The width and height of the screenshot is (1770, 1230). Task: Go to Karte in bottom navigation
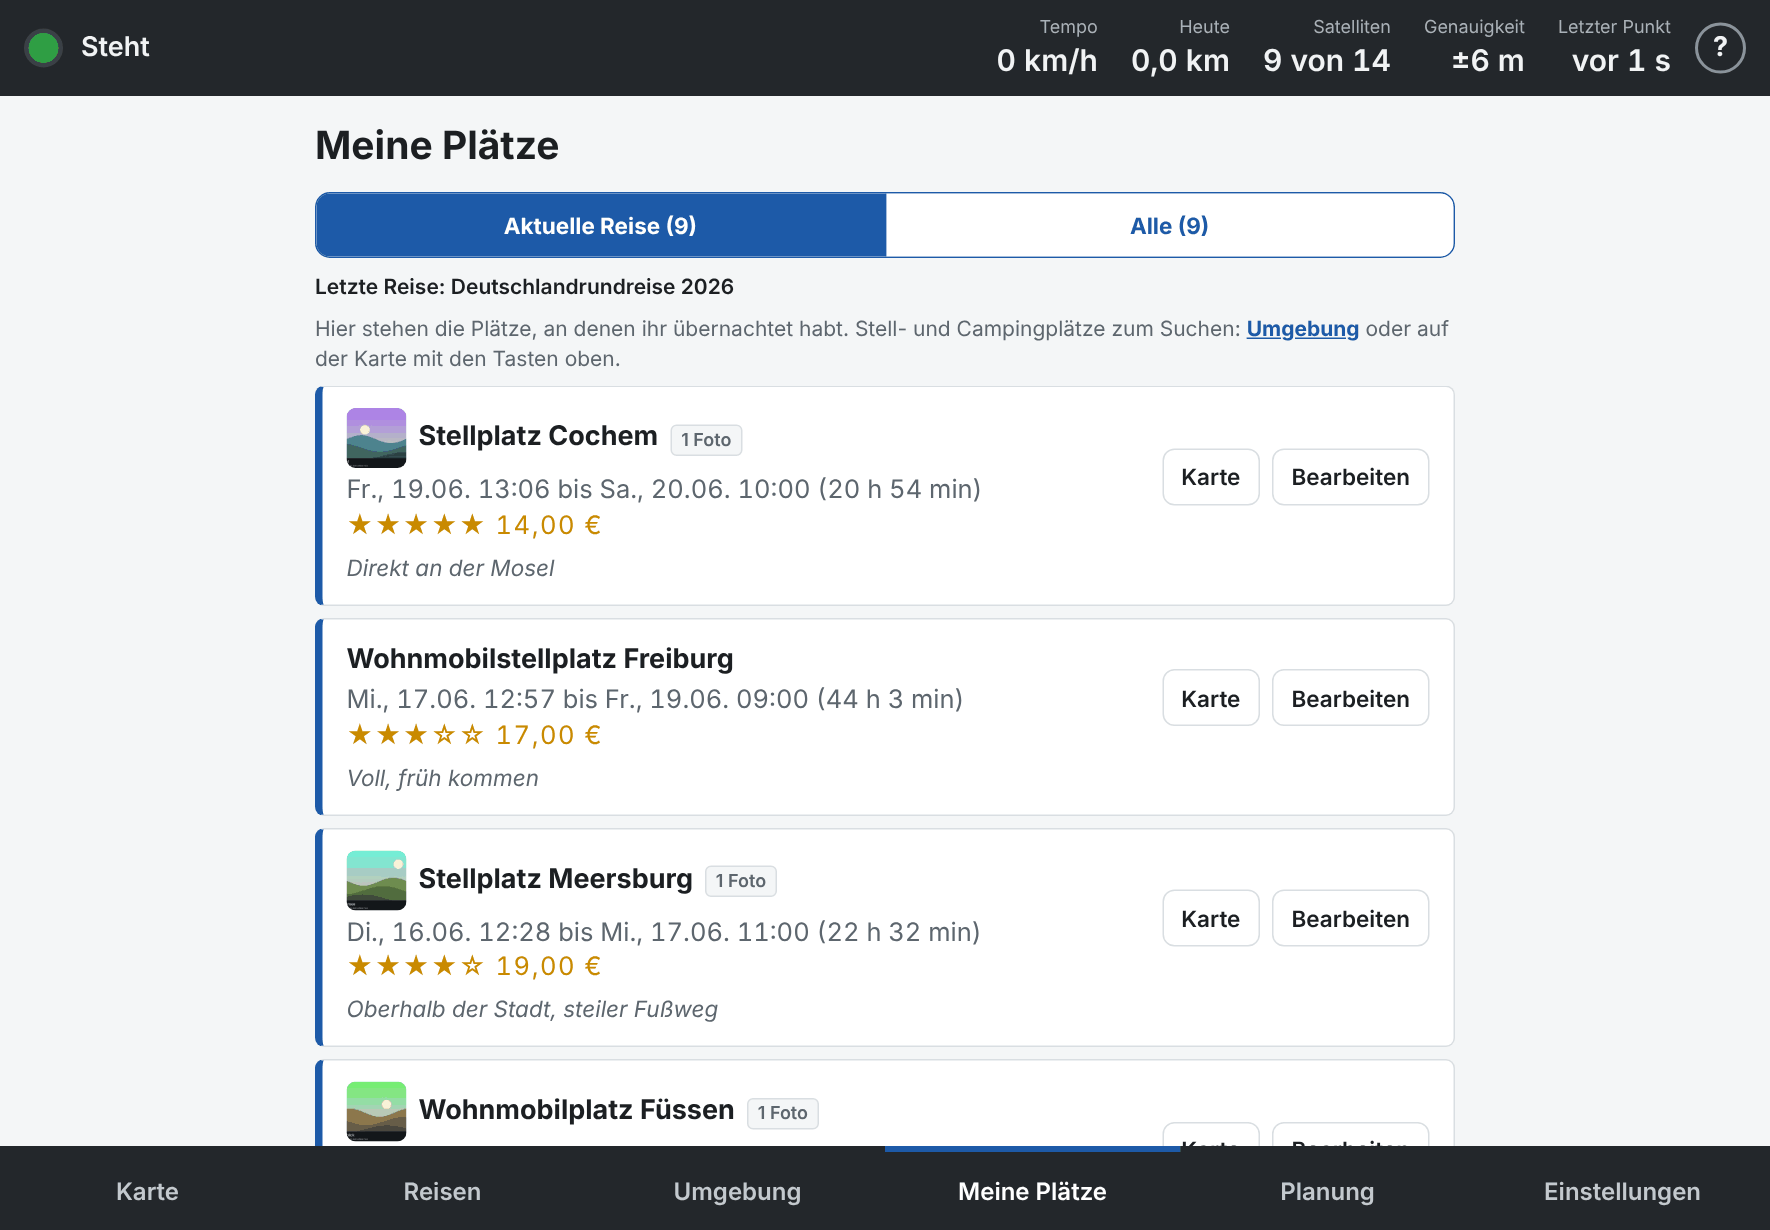click(x=147, y=1191)
